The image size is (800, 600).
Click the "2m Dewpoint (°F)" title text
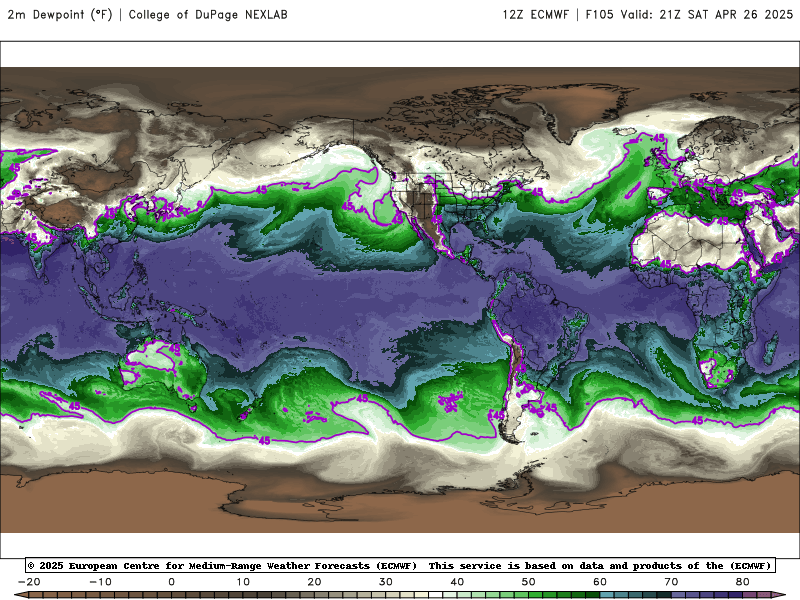(x=60, y=15)
